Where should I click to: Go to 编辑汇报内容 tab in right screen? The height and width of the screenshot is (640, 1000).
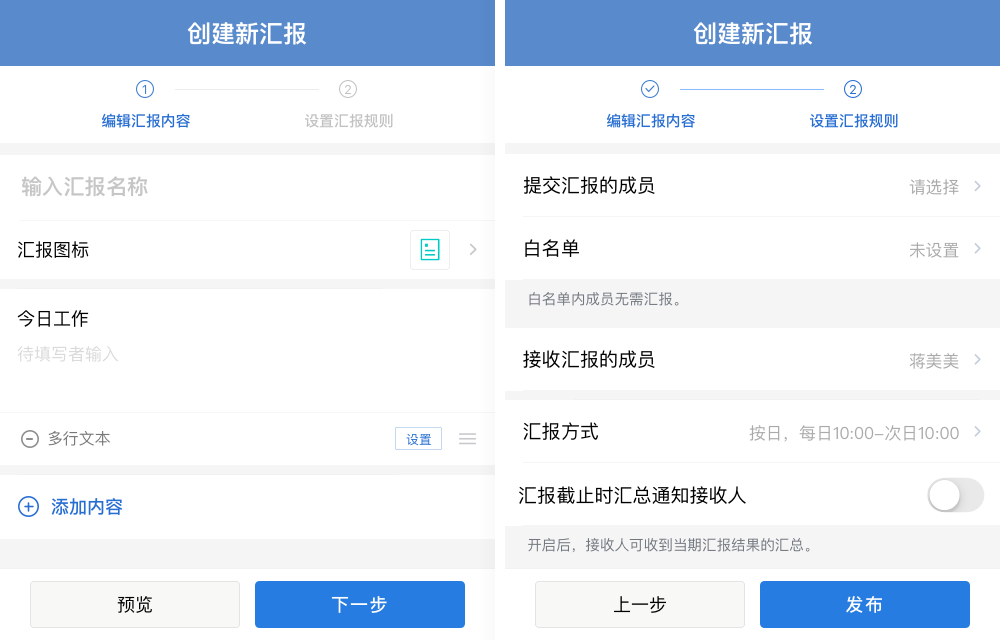pyautogui.click(x=651, y=121)
